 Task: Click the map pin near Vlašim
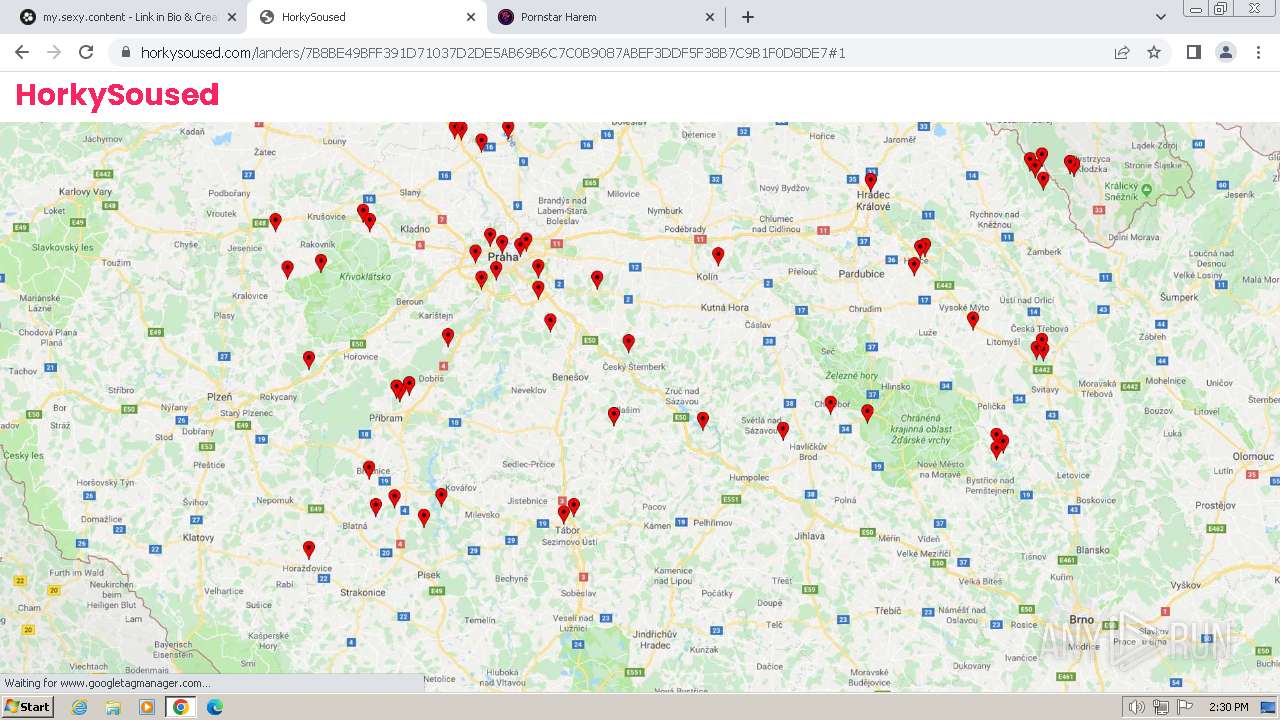614,417
